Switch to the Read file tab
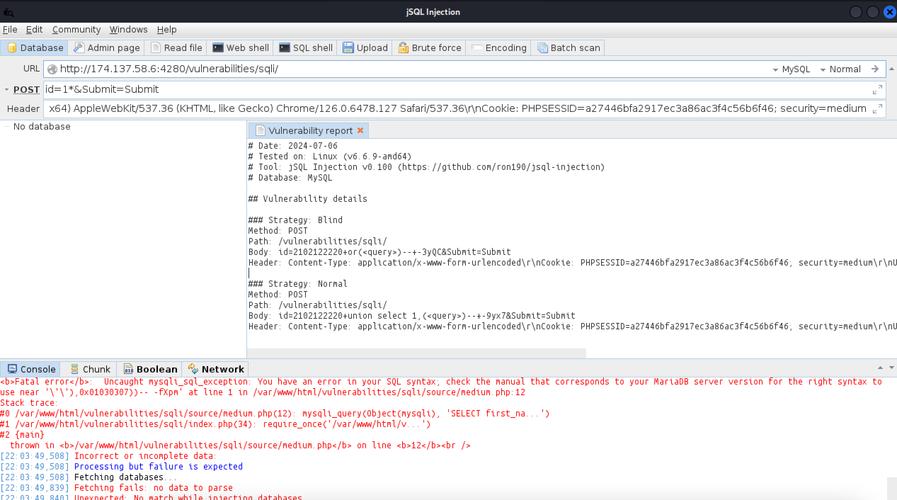This screenshot has height=500, width=897. [x=176, y=48]
